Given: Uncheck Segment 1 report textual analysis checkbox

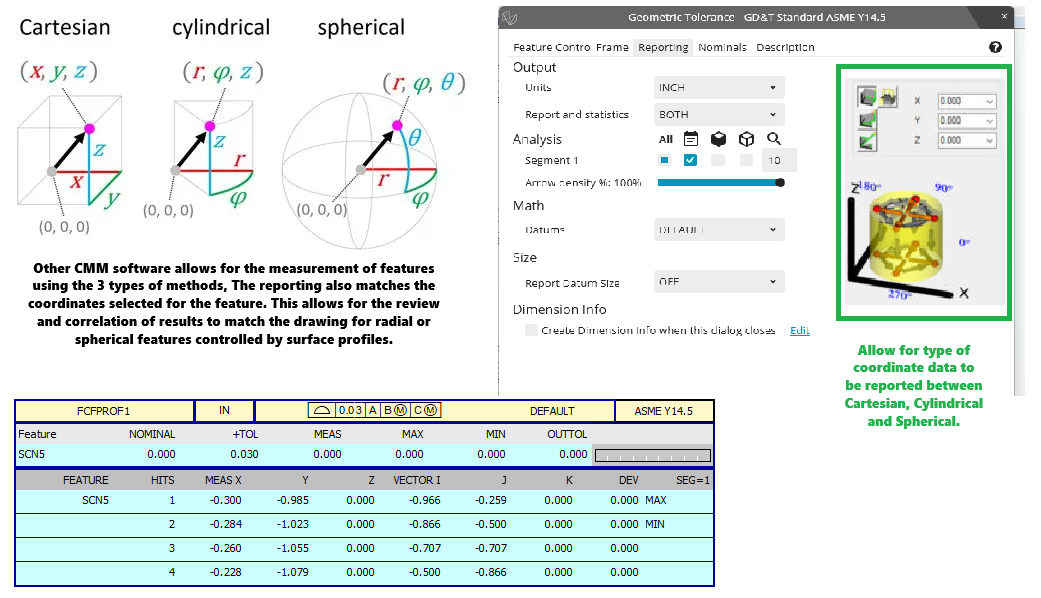Looking at the screenshot, I should [x=690, y=161].
